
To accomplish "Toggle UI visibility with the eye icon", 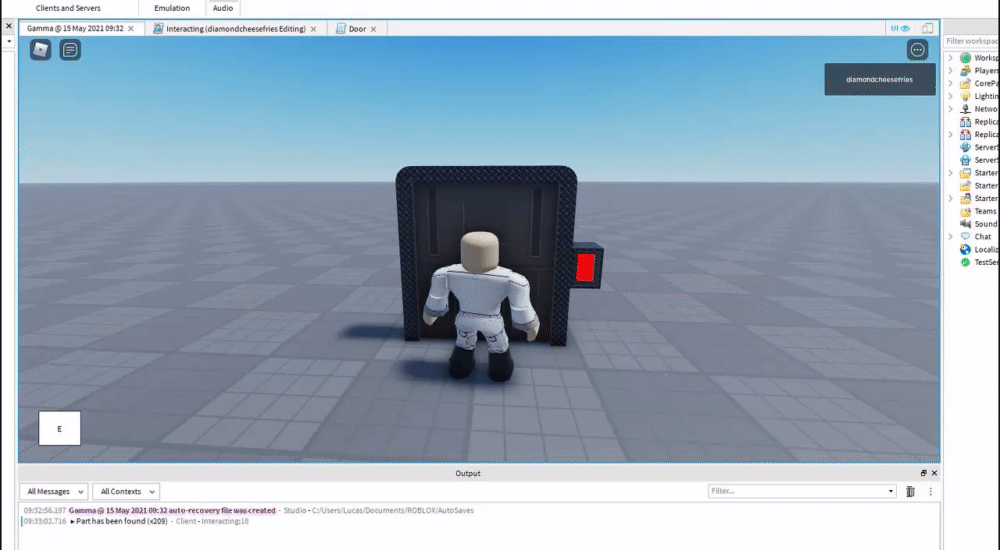I will (901, 29).
